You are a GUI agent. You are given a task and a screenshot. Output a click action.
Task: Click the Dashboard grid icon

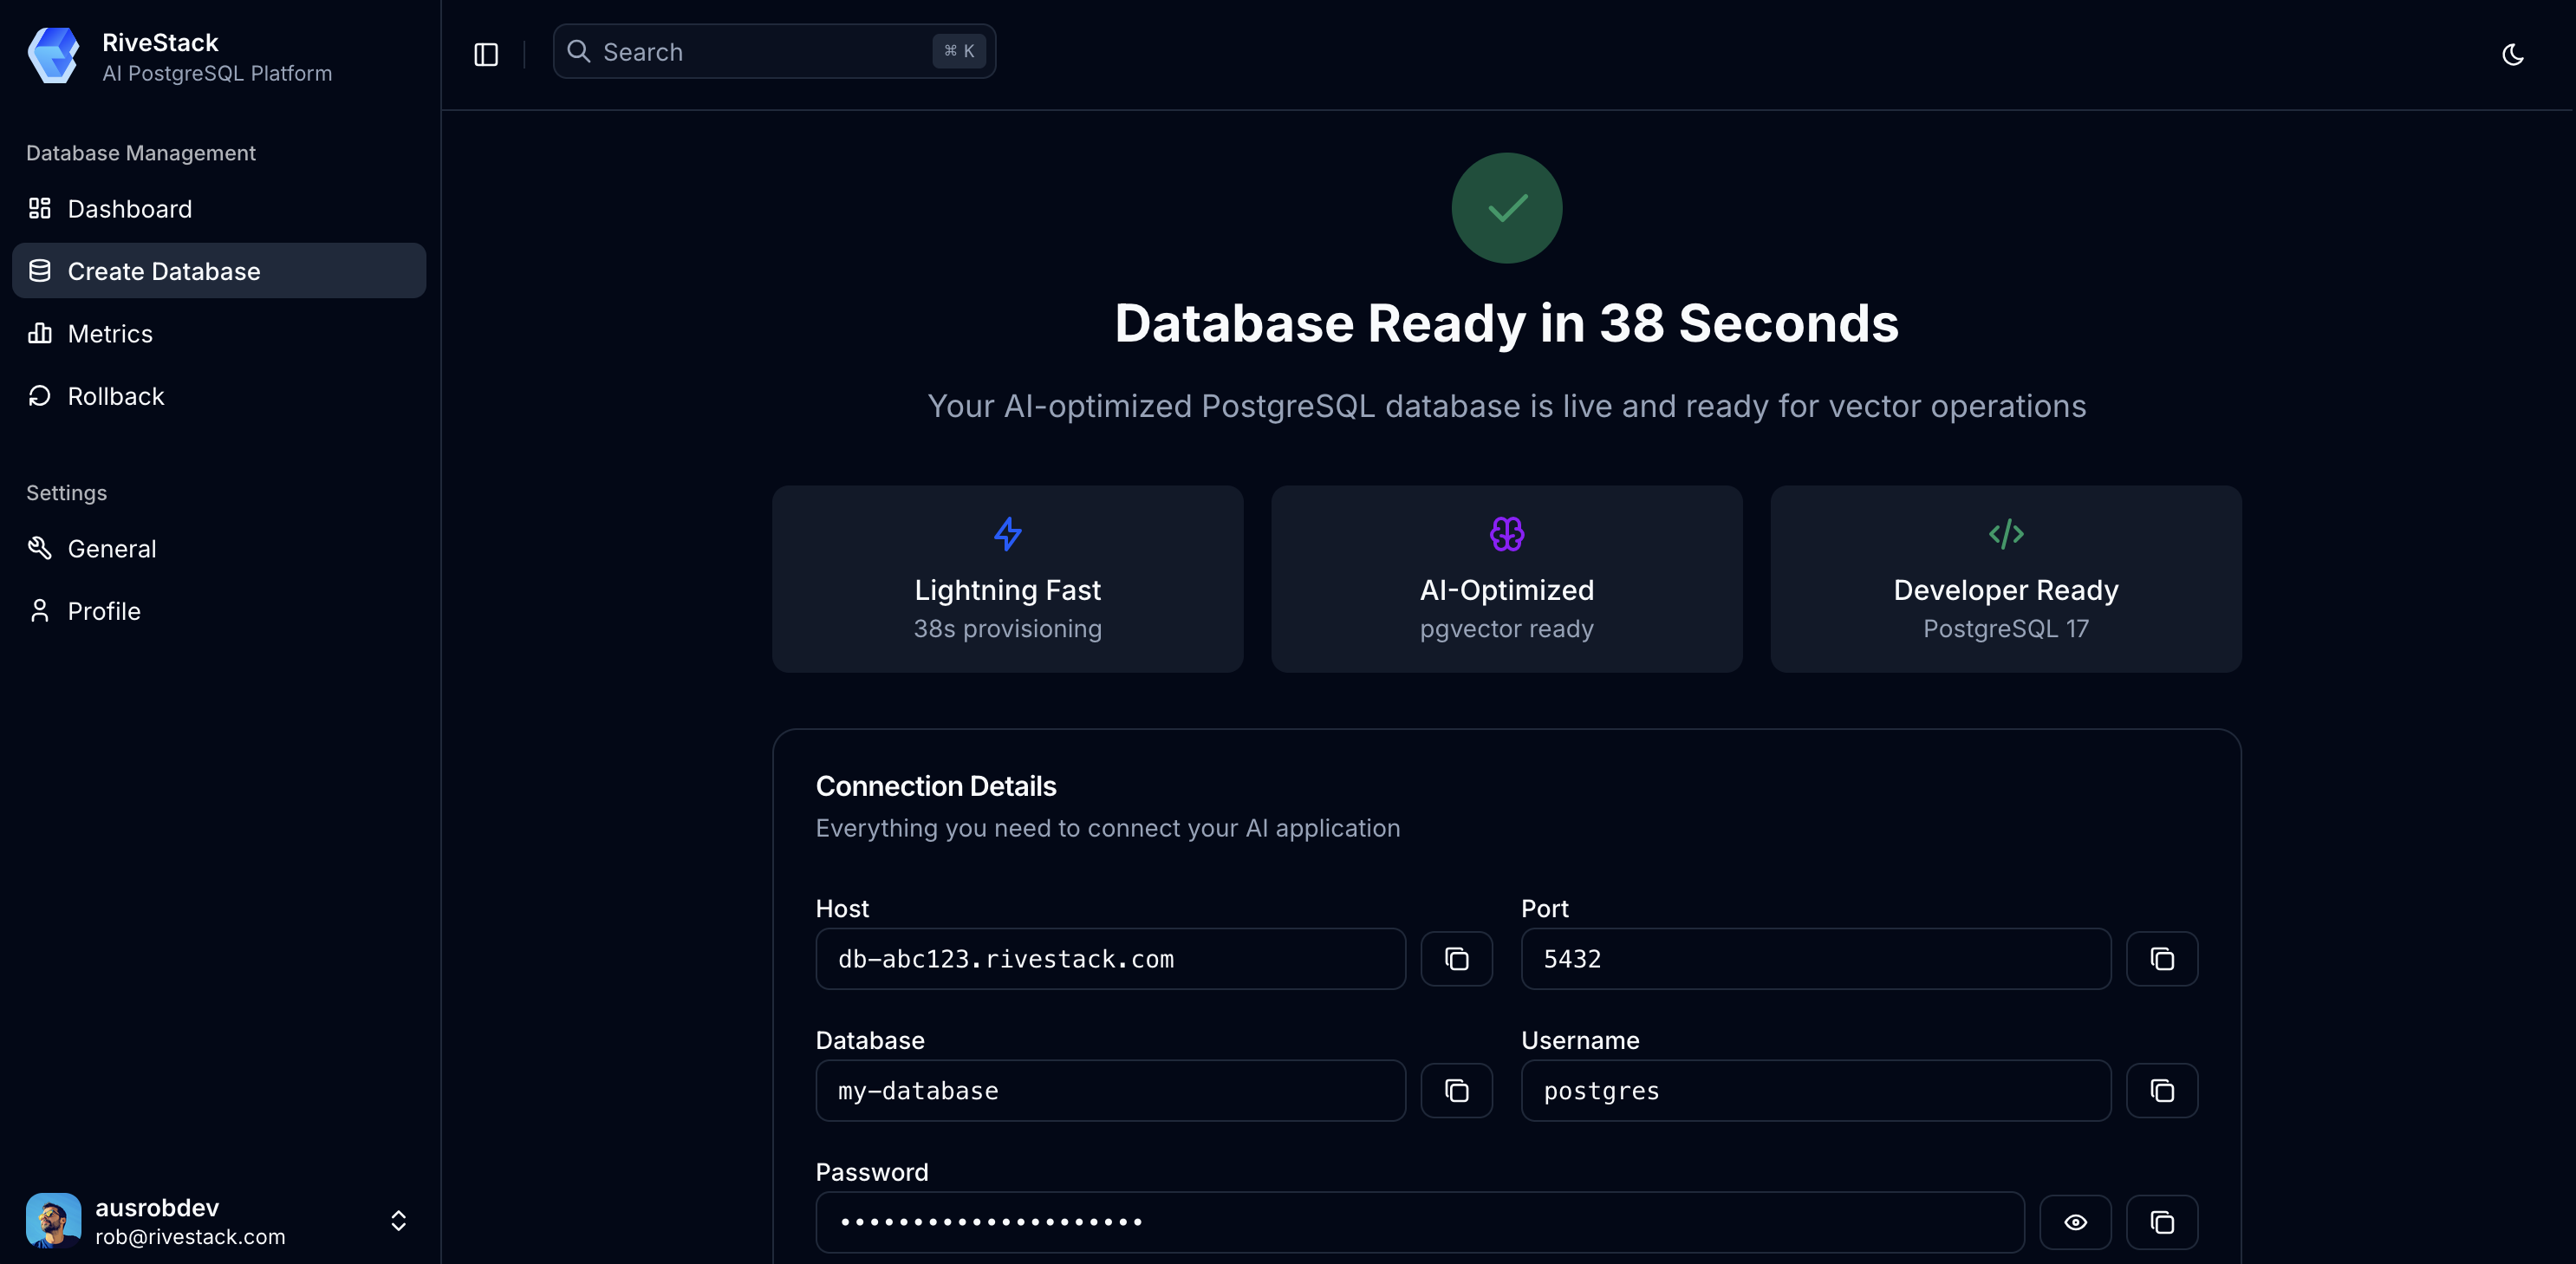pyautogui.click(x=40, y=208)
